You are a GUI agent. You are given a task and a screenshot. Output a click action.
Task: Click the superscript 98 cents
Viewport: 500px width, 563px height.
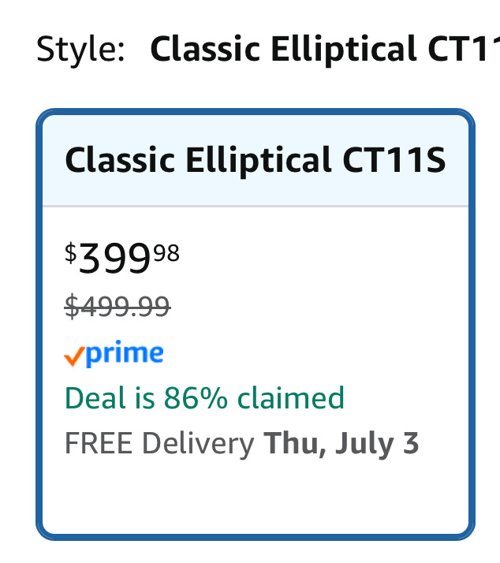click(167, 253)
